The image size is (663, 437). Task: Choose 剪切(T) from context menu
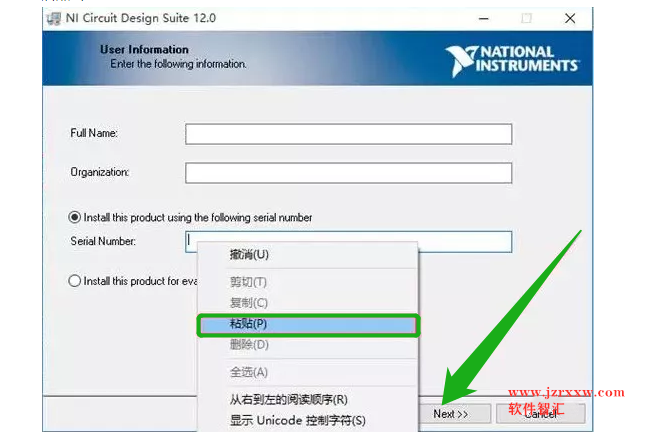click(308, 282)
